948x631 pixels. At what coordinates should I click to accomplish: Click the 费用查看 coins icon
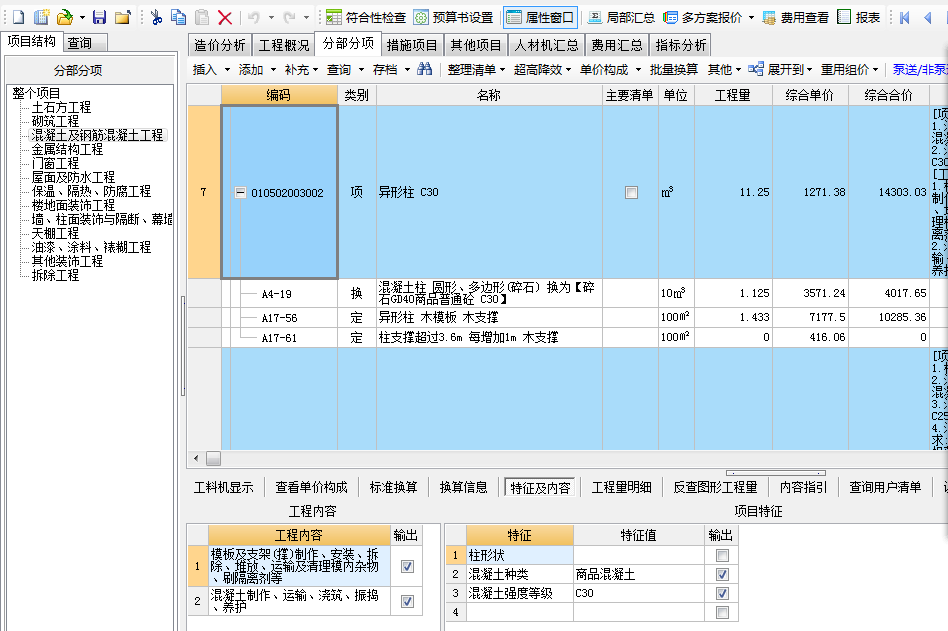pyautogui.click(x=769, y=18)
